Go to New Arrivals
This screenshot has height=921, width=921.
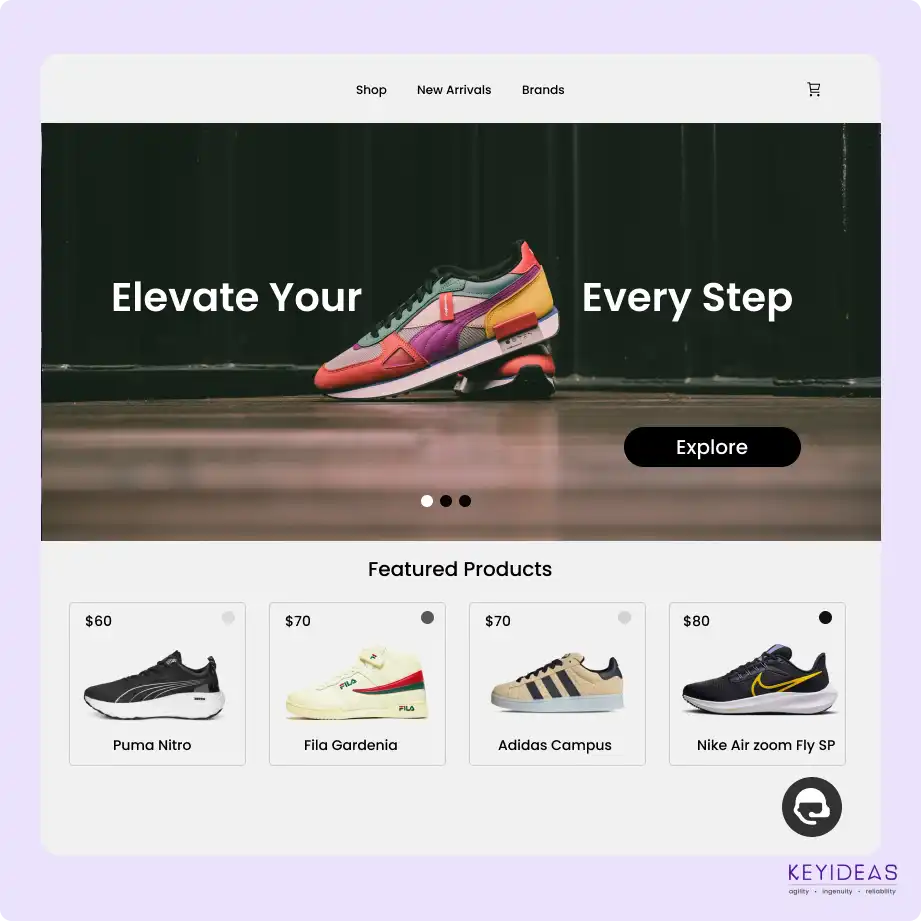(454, 90)
